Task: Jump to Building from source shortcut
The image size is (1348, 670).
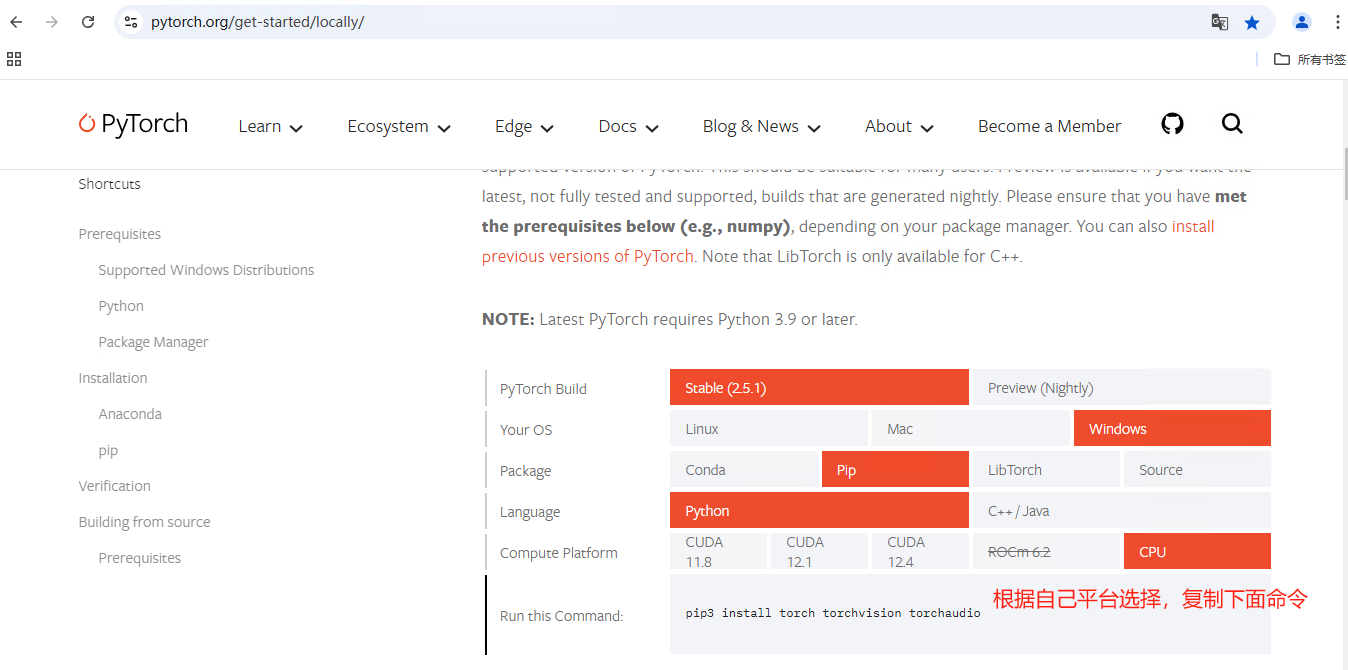Action: [x=144, y=522]
